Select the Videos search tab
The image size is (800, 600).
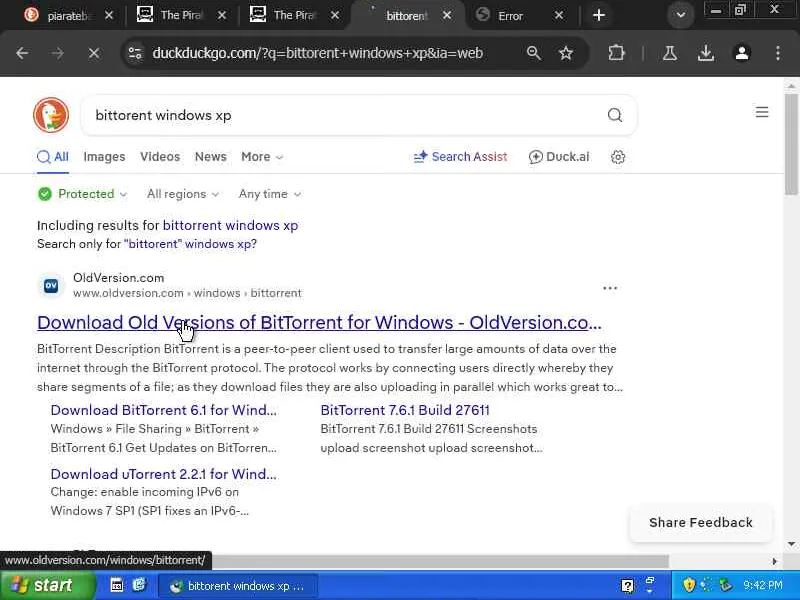click(x=160, y=157)
